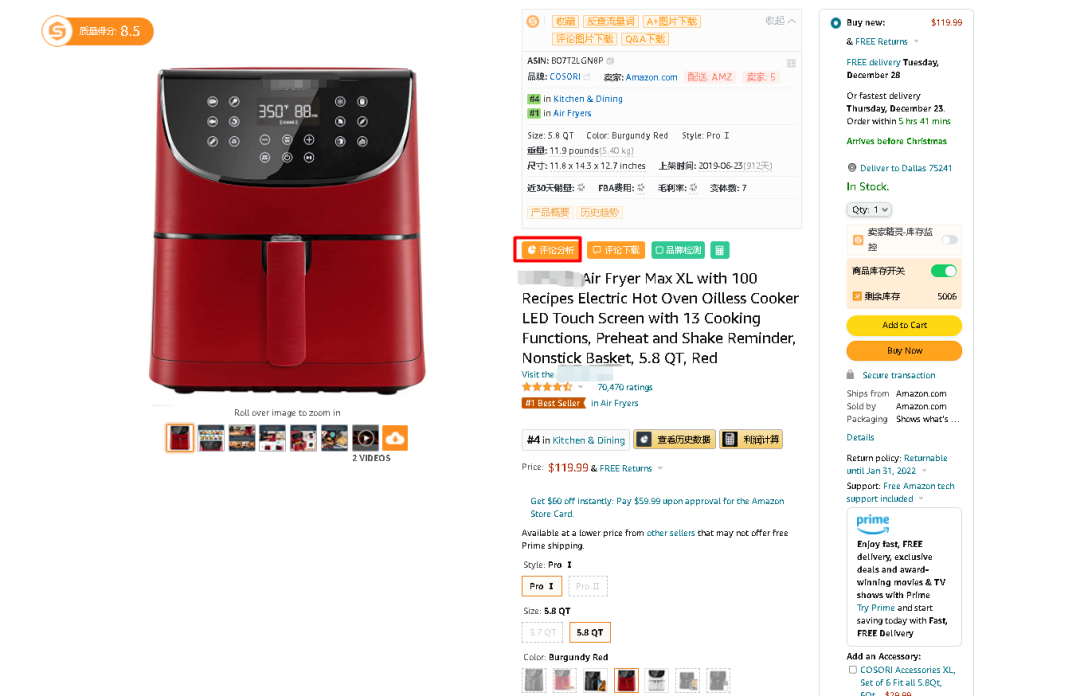Switch to the 产品概要 tab
This screenshot has width=1080, height=696.
(550, 212)
